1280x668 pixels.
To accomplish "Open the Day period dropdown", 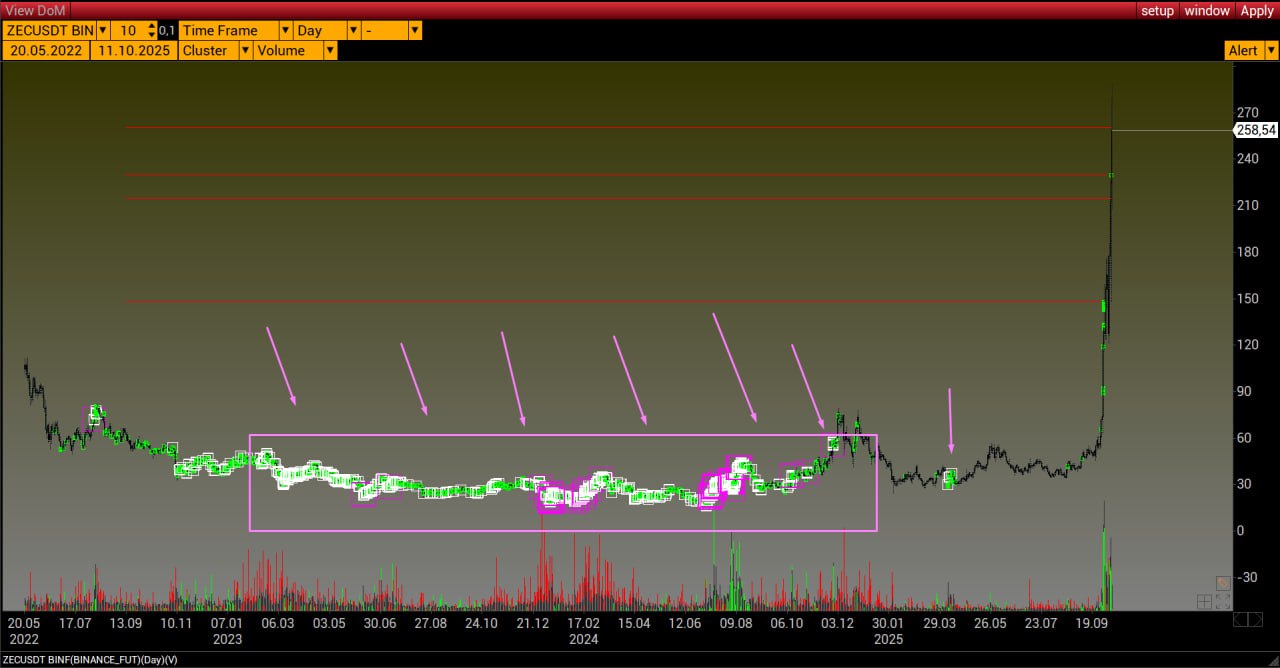I will [x=353, y=31].
